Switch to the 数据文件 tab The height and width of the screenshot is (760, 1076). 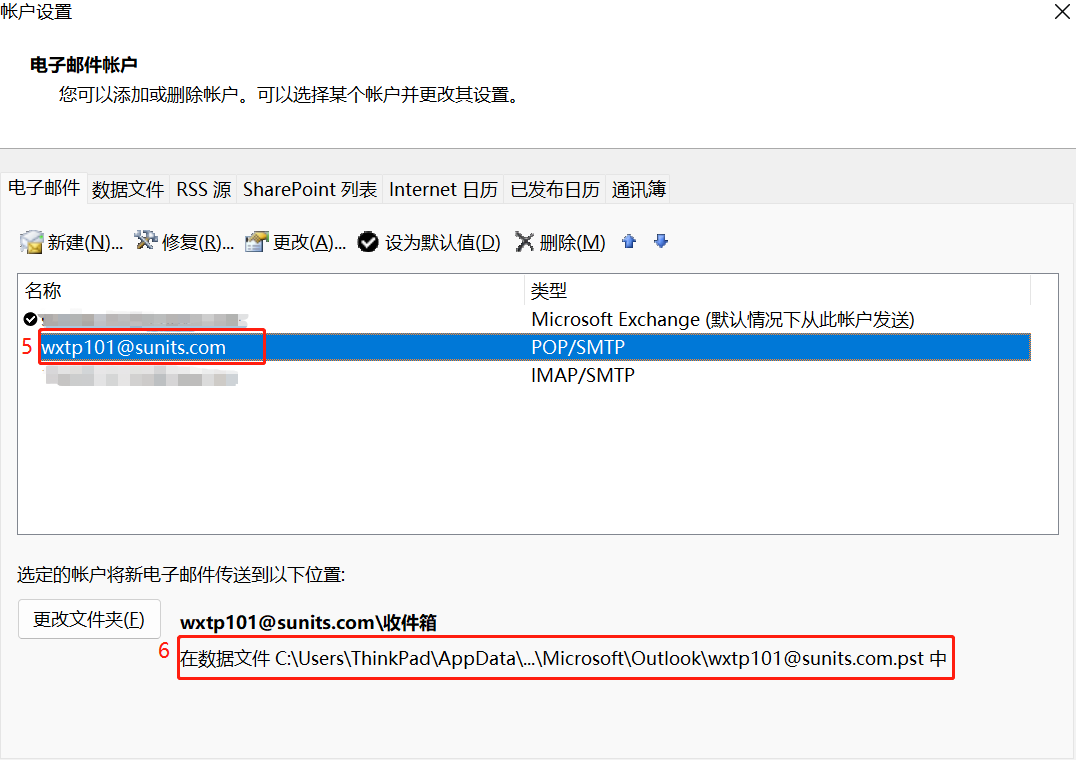pos(128,189)
